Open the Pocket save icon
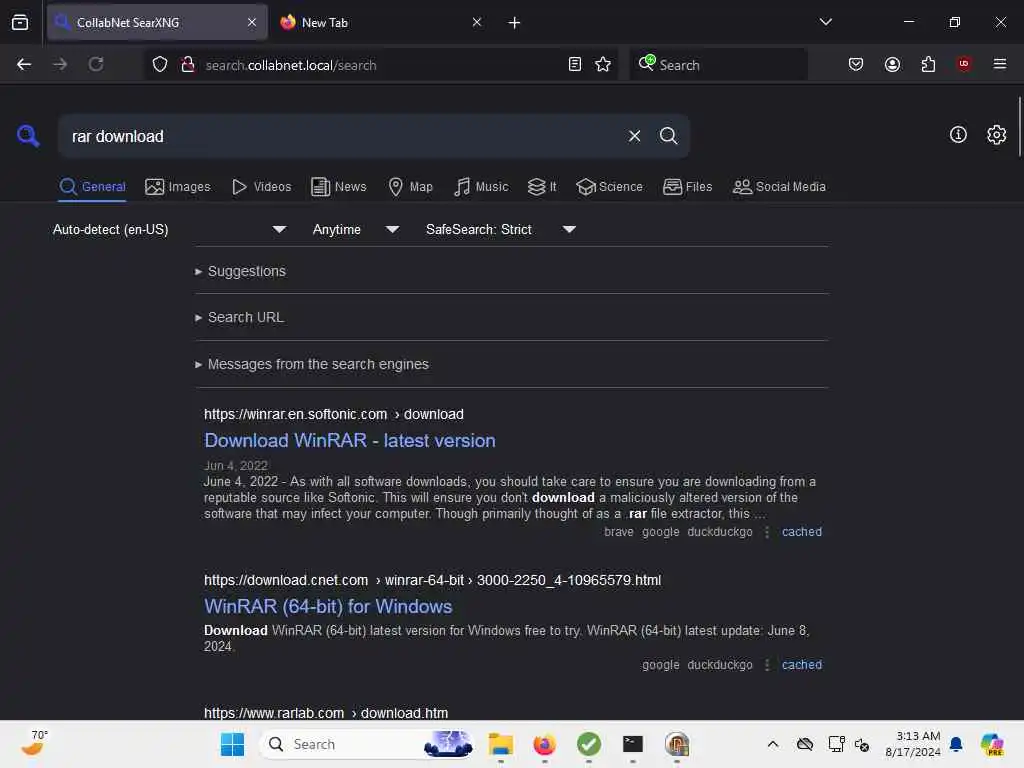 click(x=856, y=64)
